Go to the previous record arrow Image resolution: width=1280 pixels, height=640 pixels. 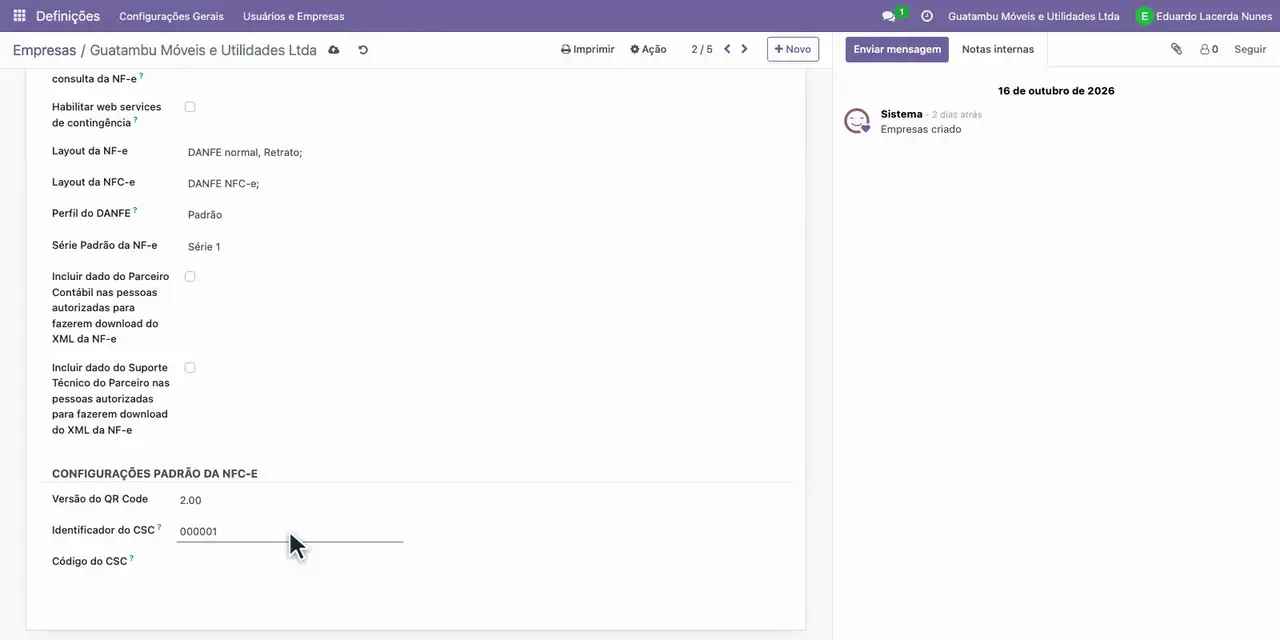click(x=727, y=49)
